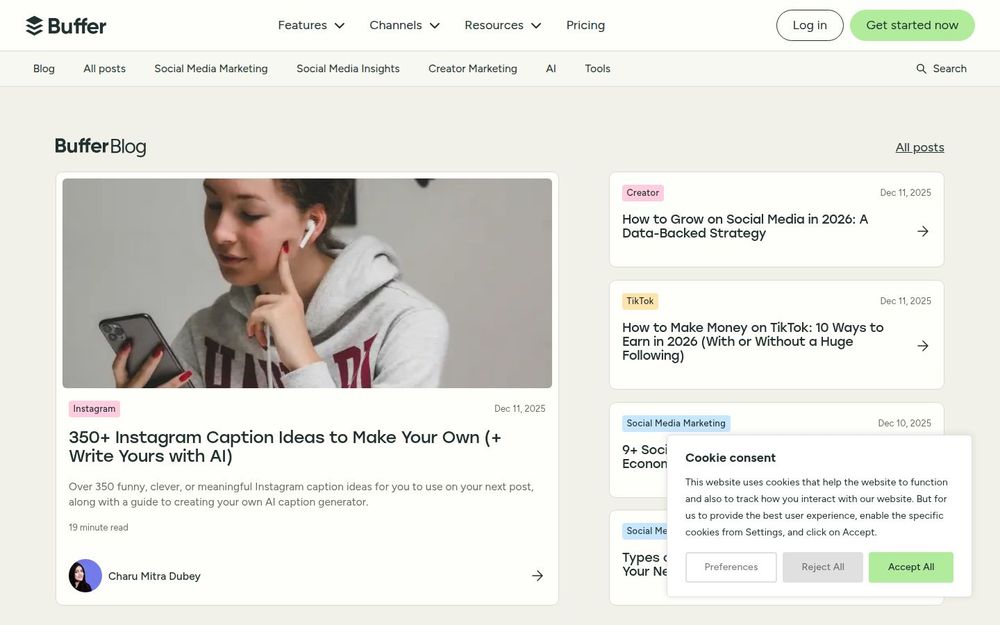Expand the Channels dropdown chevron
Image resolution: width=1000 pixels, height=625 pixels.
(435, 26)
